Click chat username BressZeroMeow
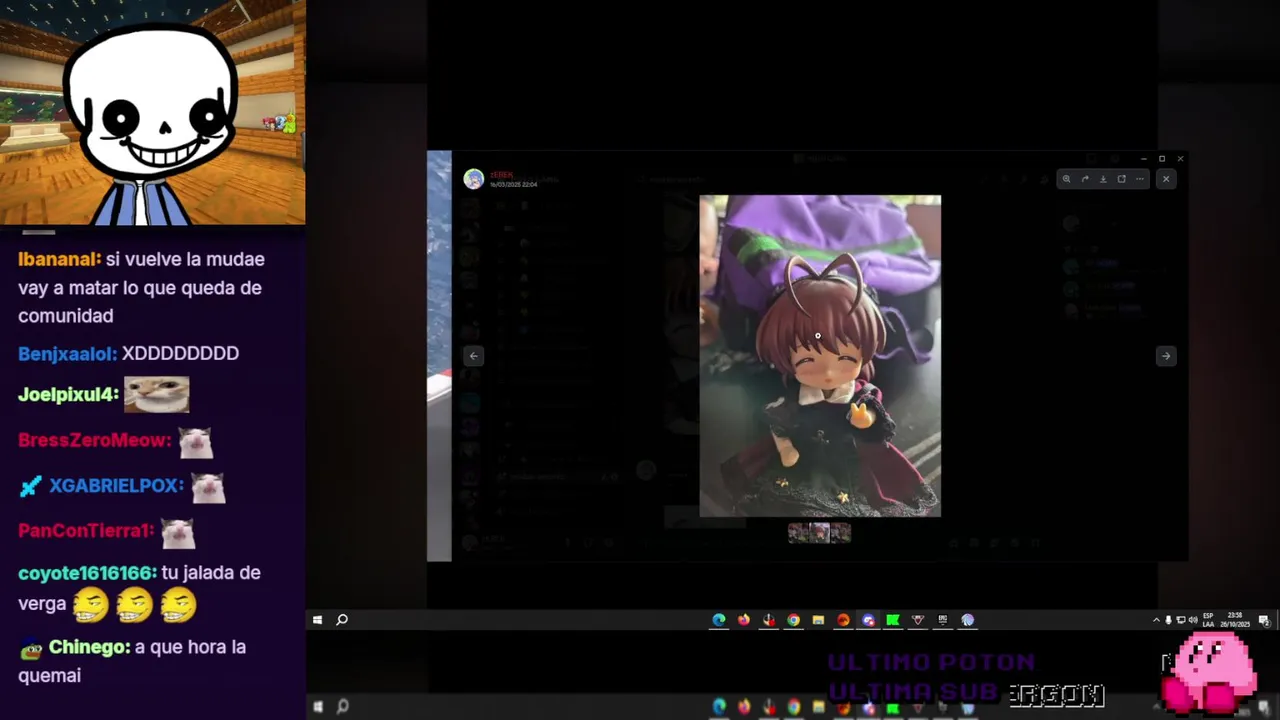Screen dimensions: 1280x720 pos(95,440)
